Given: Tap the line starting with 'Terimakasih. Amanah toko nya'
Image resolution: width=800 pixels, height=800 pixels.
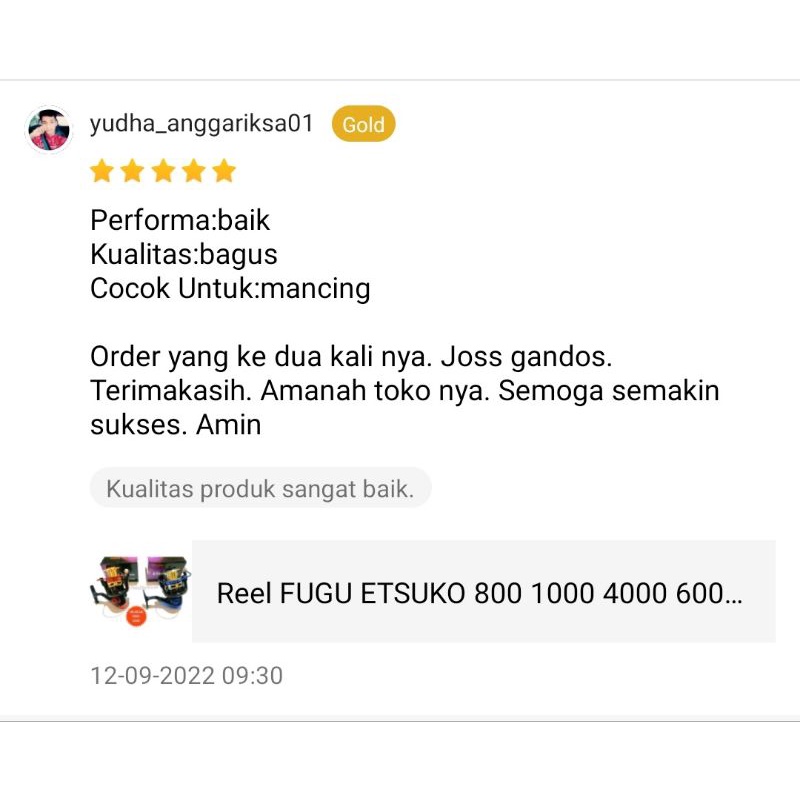Looking at the screenshot, I should tap(405, 391).
